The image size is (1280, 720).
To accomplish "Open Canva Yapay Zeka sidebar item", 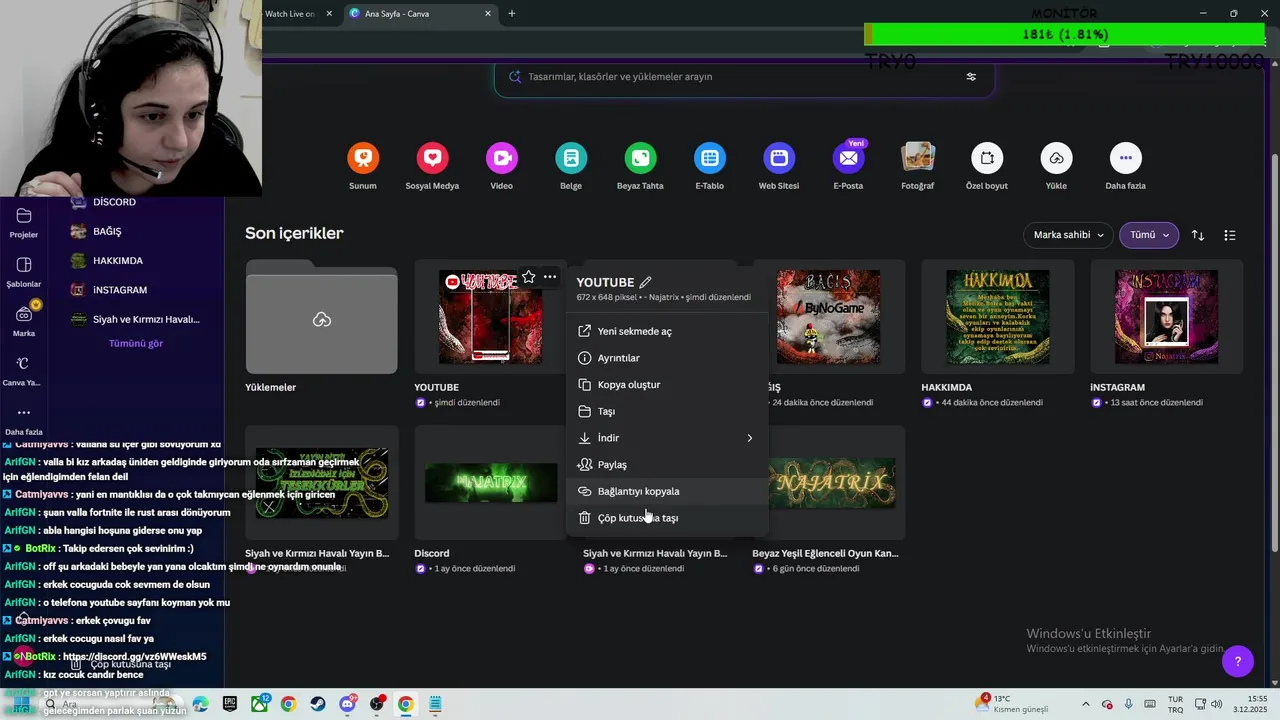I will point(22,371).
